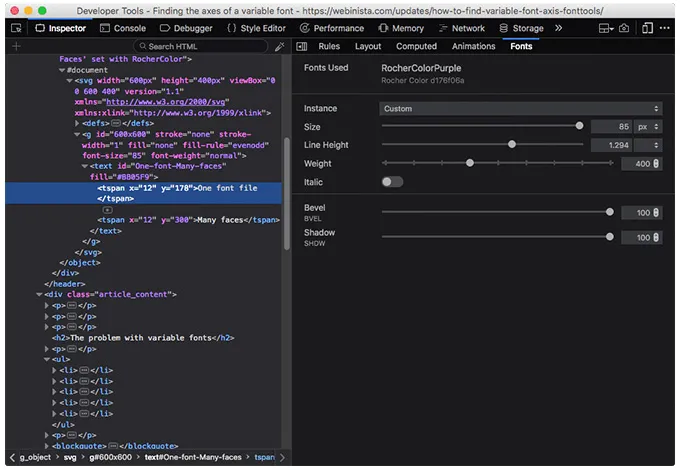680x470 pixels.
Task: Collapse the svg element node
Action: [69, 80]
